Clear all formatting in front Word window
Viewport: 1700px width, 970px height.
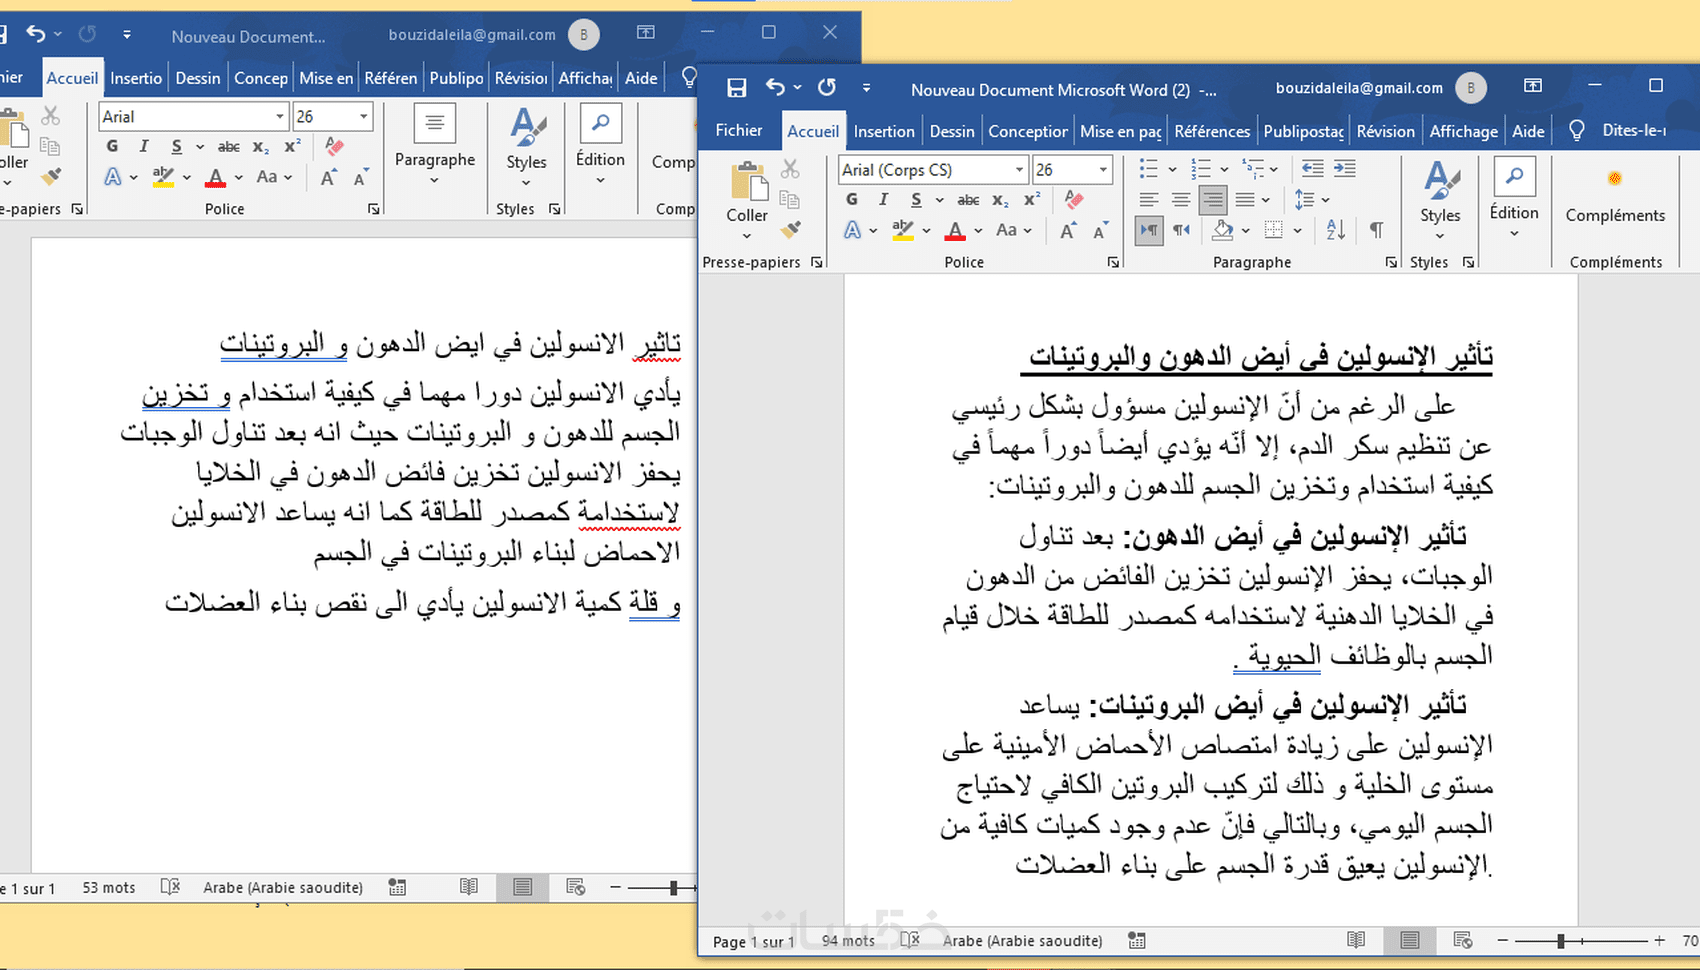click(1074, 199)
